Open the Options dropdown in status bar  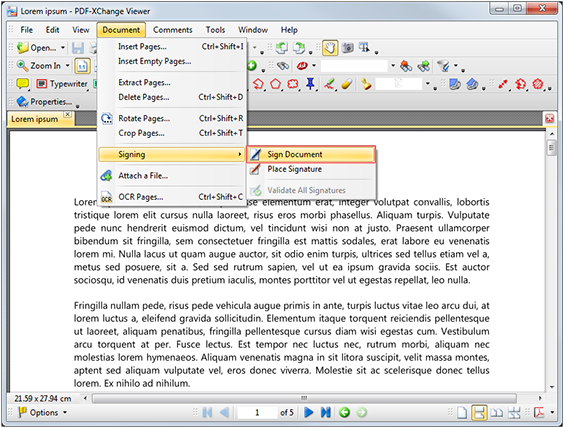click(x=42, y=413)
